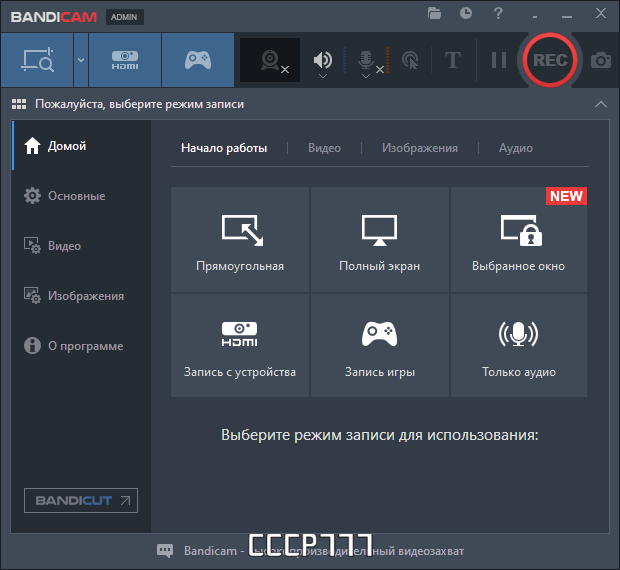Open the output folder icon

[434, 13]
